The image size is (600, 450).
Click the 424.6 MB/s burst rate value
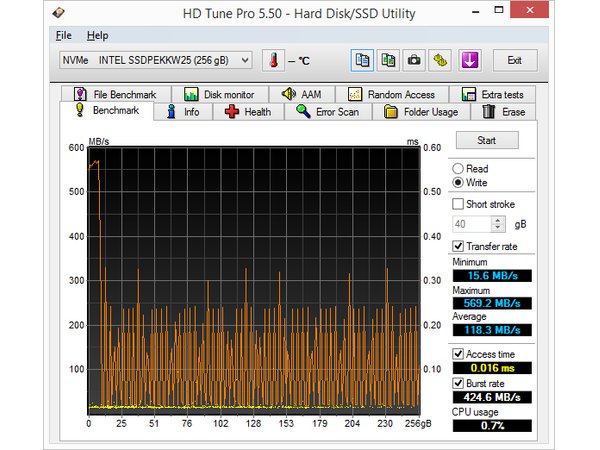point(492,397)
